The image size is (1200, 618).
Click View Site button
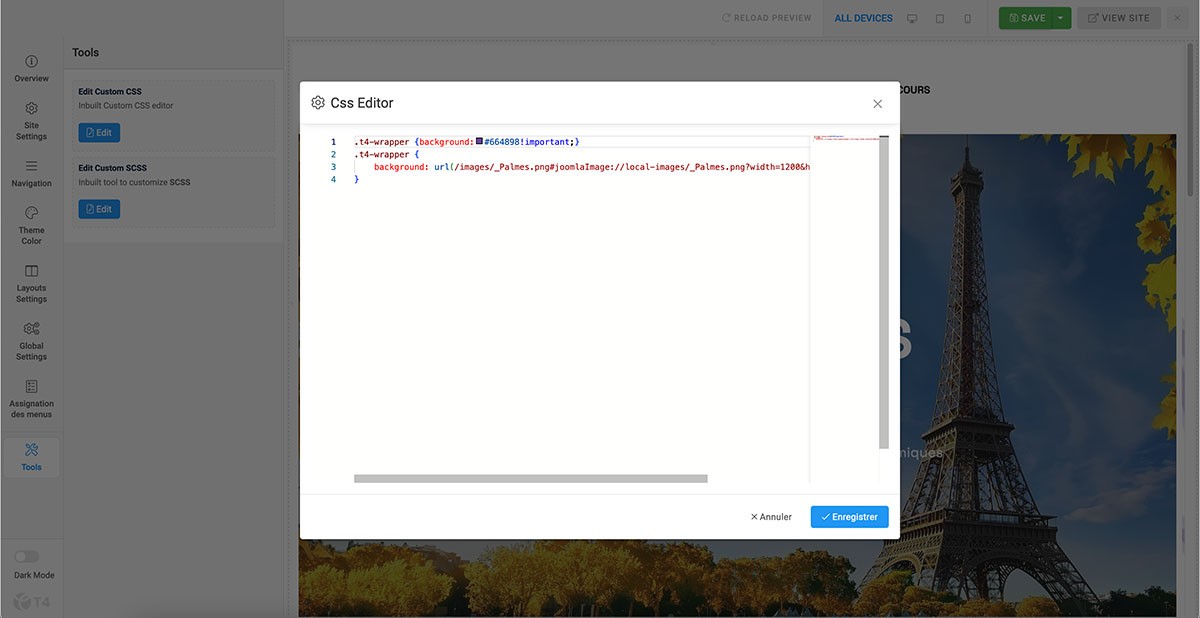coord(1118,18)
